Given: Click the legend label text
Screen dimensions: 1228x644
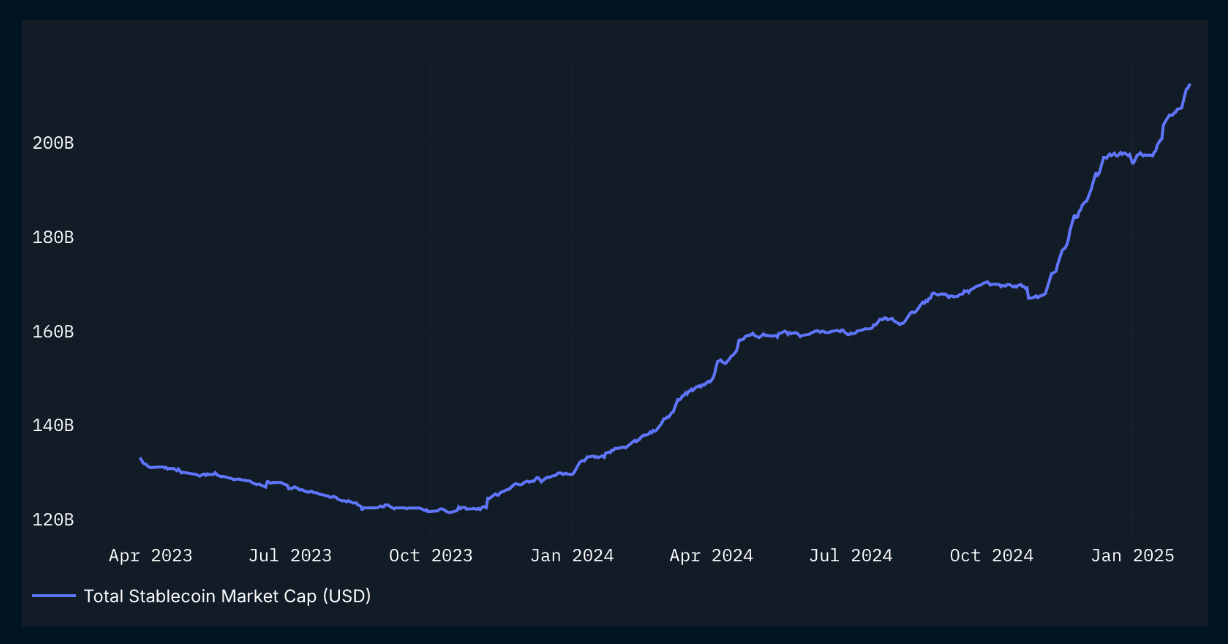Looking at the screenshot, I should point(230,596).
